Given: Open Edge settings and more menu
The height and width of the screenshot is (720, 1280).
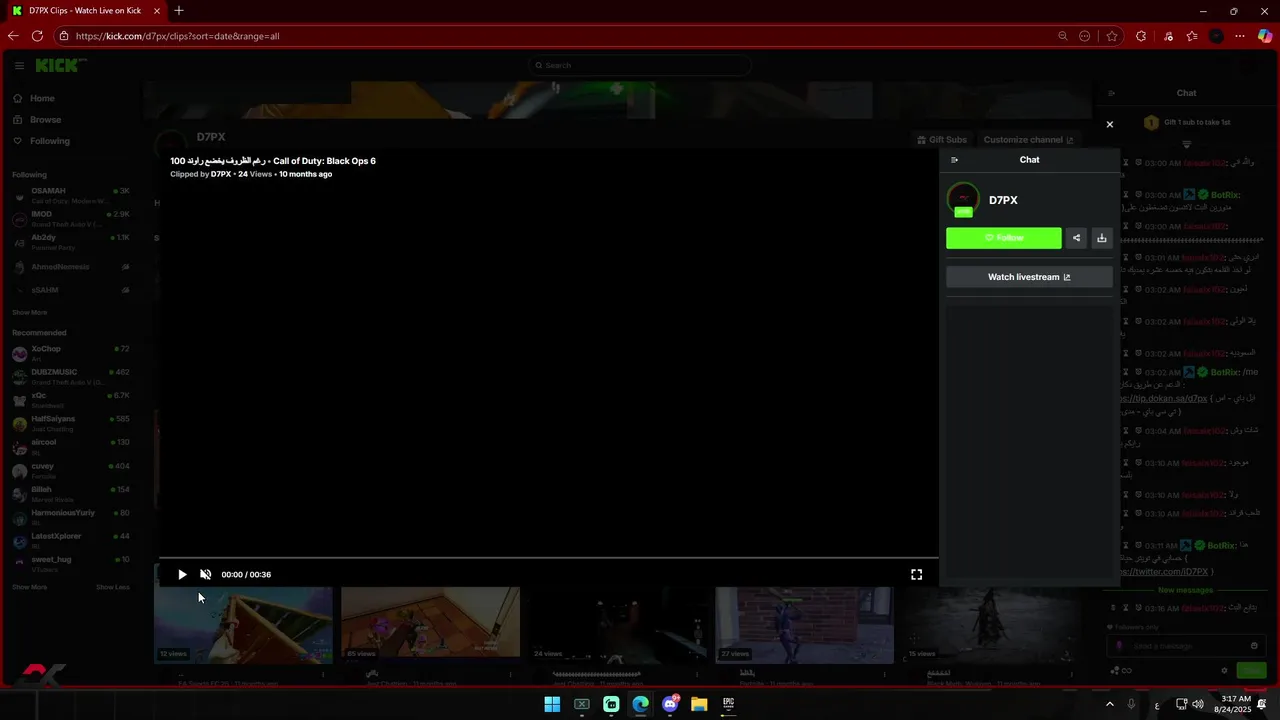Looking at the screenshot, I should point(1240,36).
